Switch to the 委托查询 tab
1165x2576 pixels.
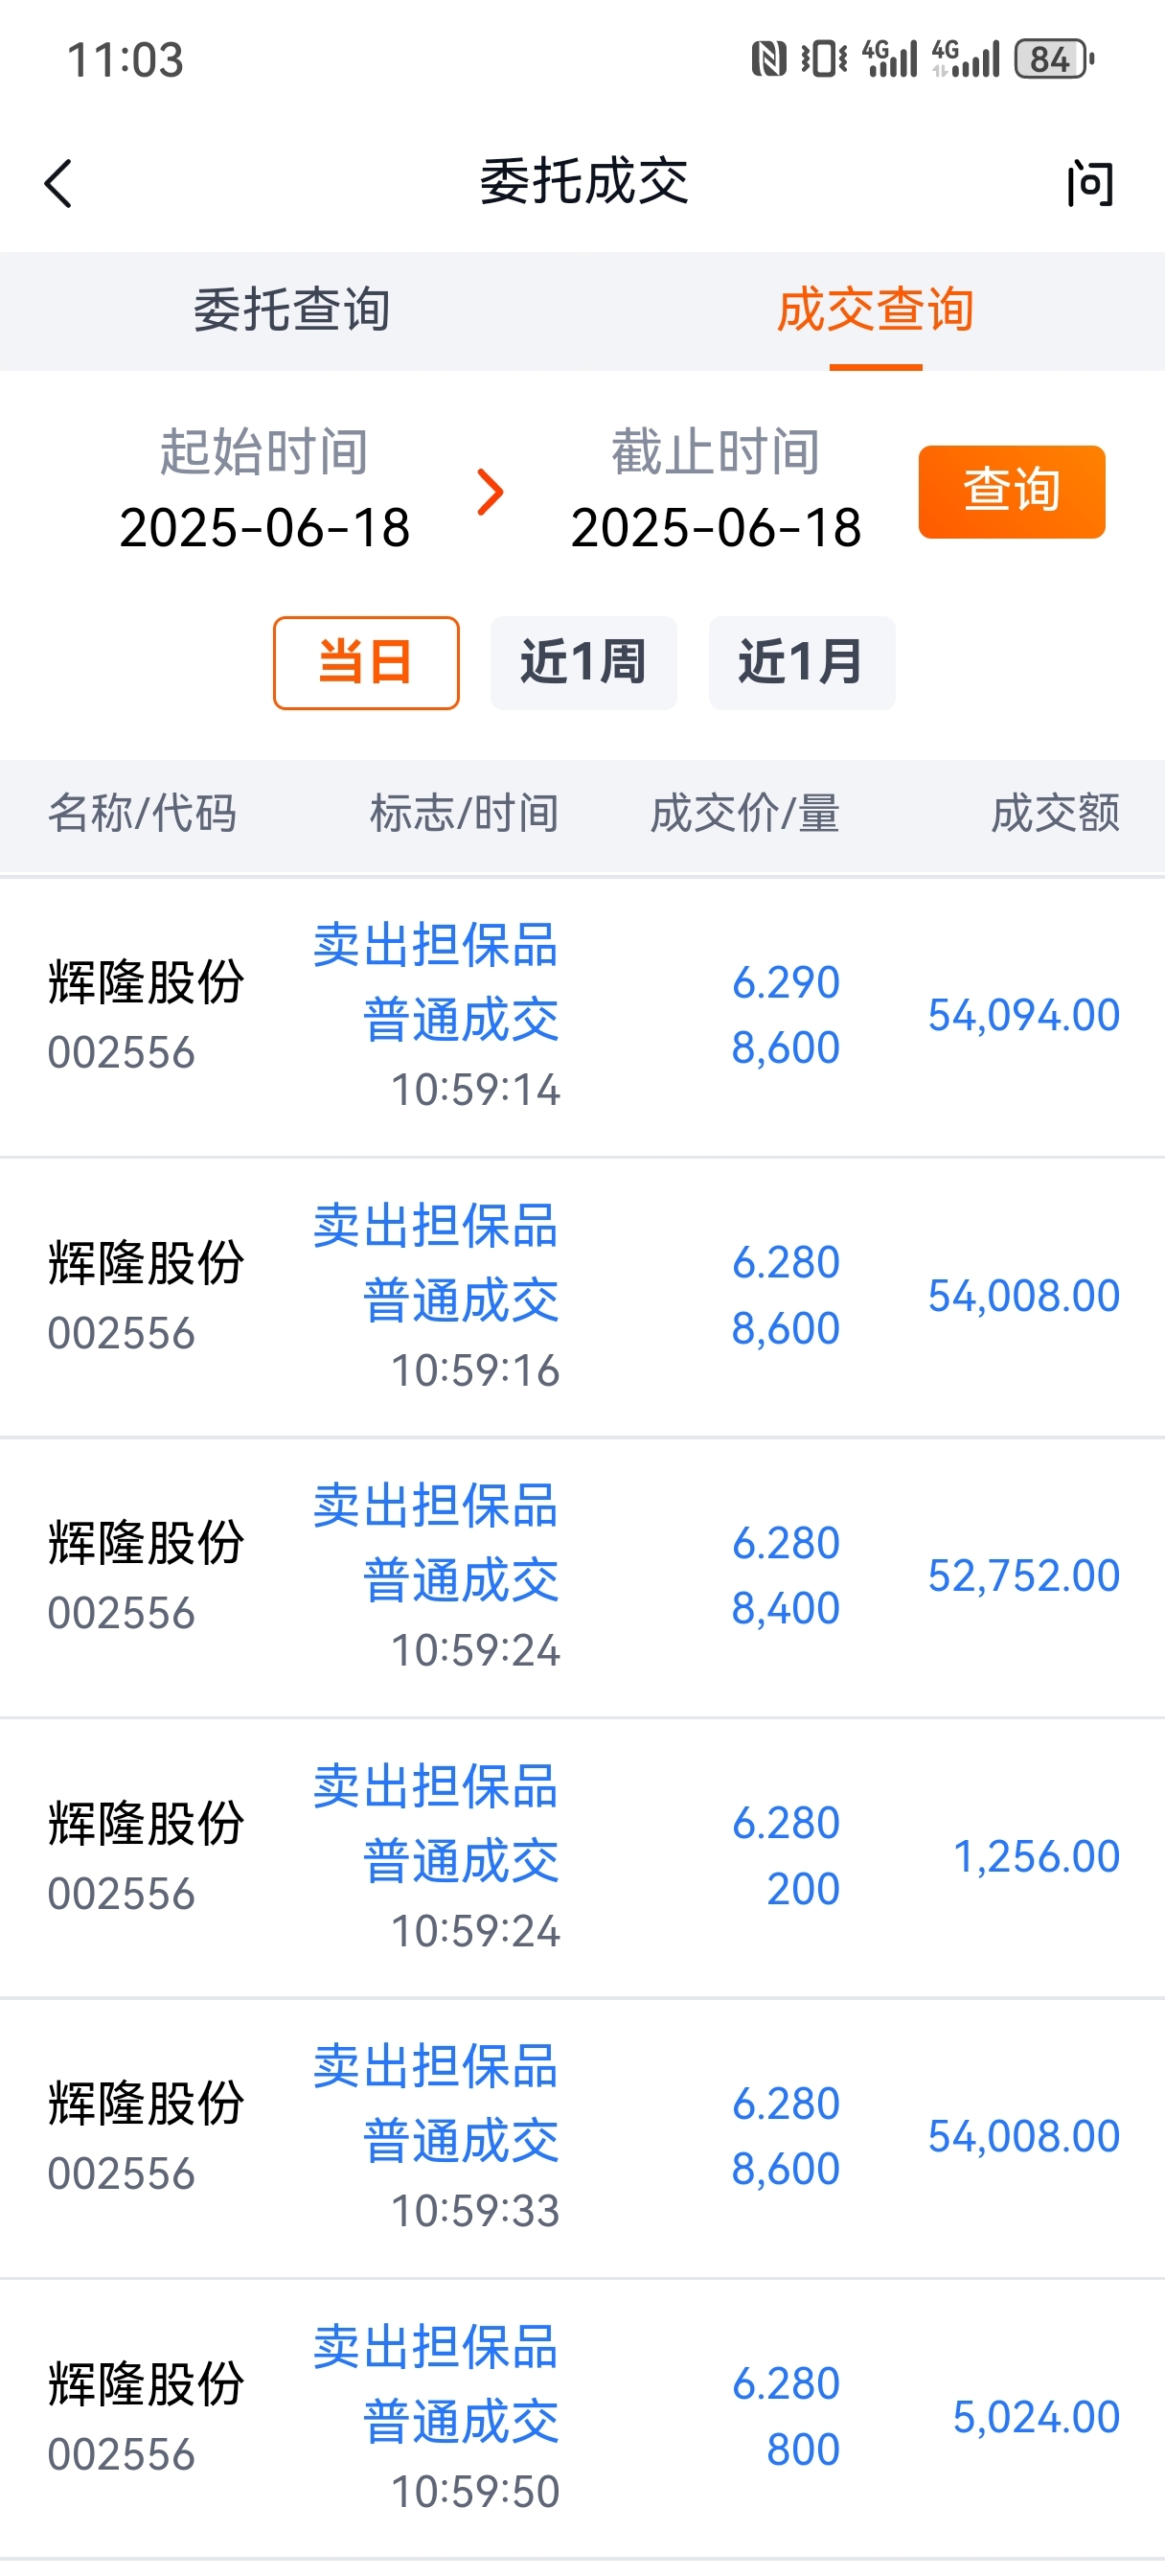[291, 310]
